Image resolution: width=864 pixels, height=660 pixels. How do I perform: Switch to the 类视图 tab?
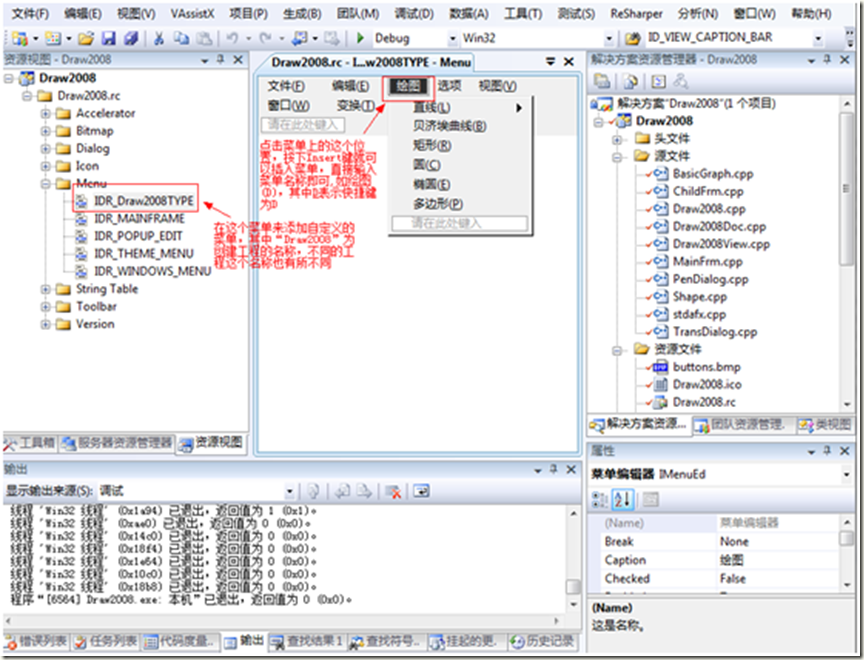(x=826, y=424)
